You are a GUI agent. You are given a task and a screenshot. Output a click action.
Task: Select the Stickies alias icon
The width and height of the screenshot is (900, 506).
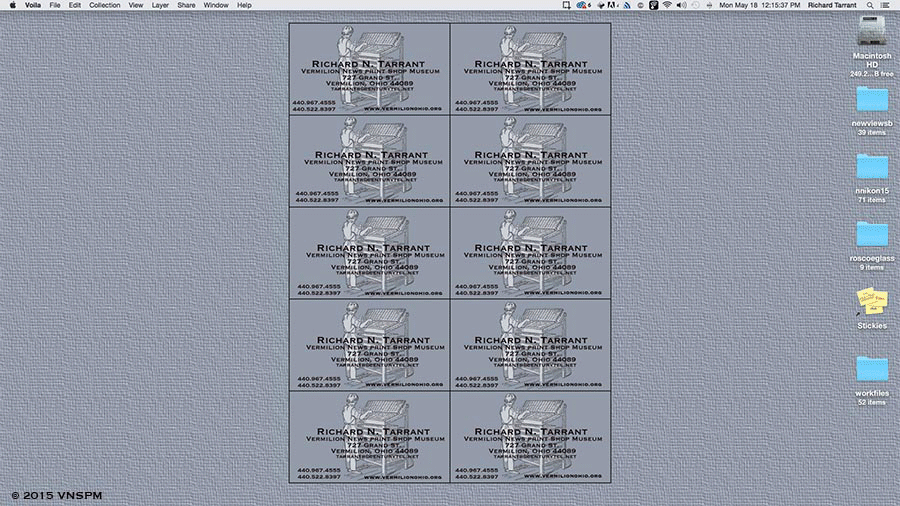point(872,301)
